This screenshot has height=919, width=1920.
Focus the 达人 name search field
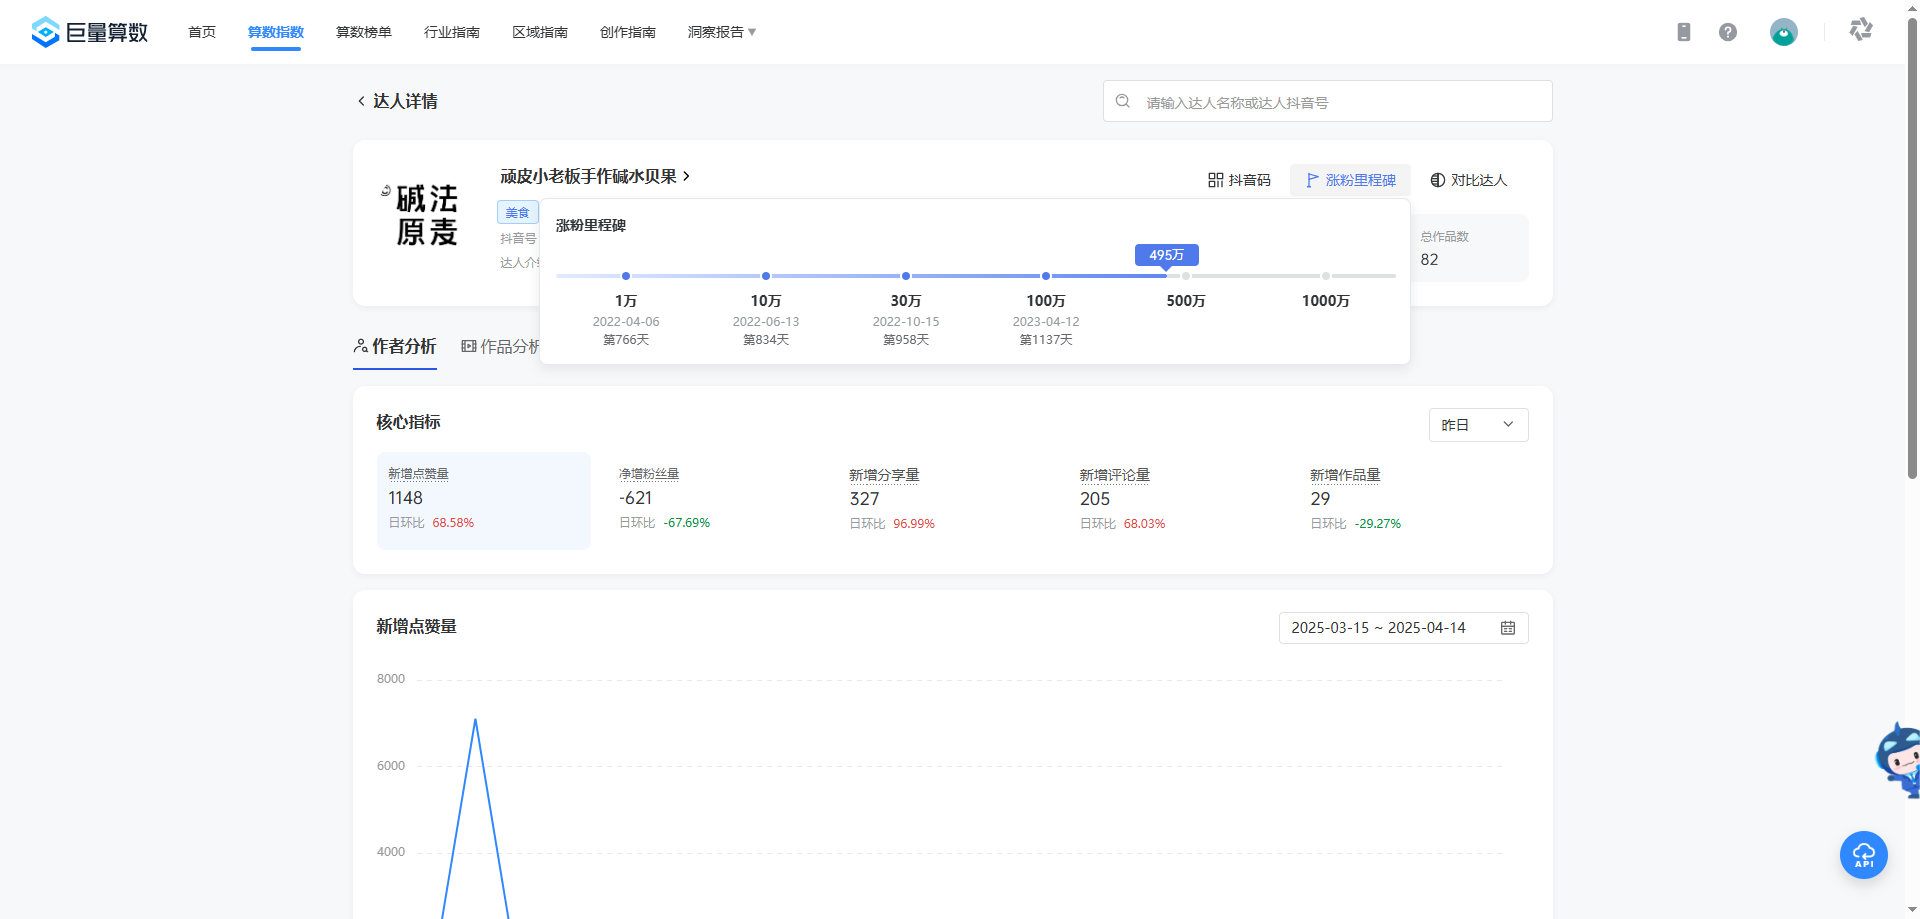pyautogui.click(x=1328, y=101)
